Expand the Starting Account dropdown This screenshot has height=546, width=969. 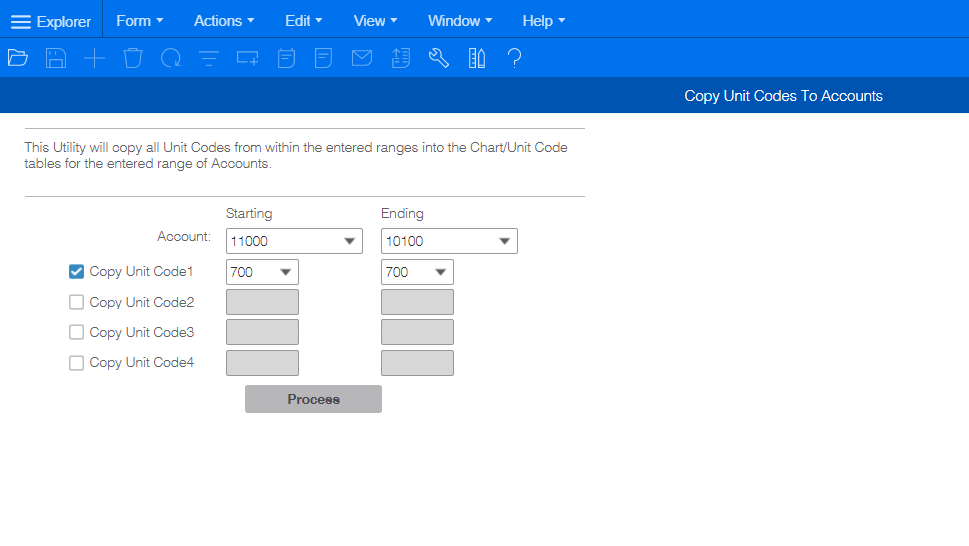click(x=349, y=241)
